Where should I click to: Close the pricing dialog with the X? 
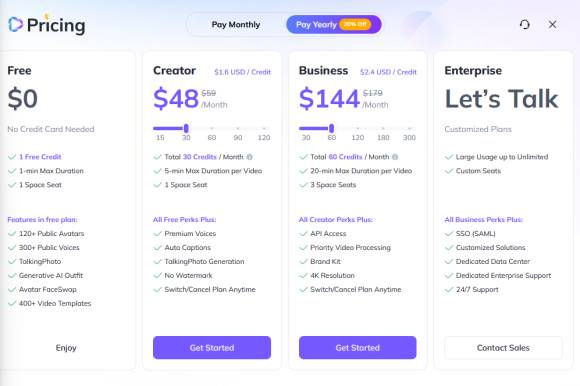[552, 24]
